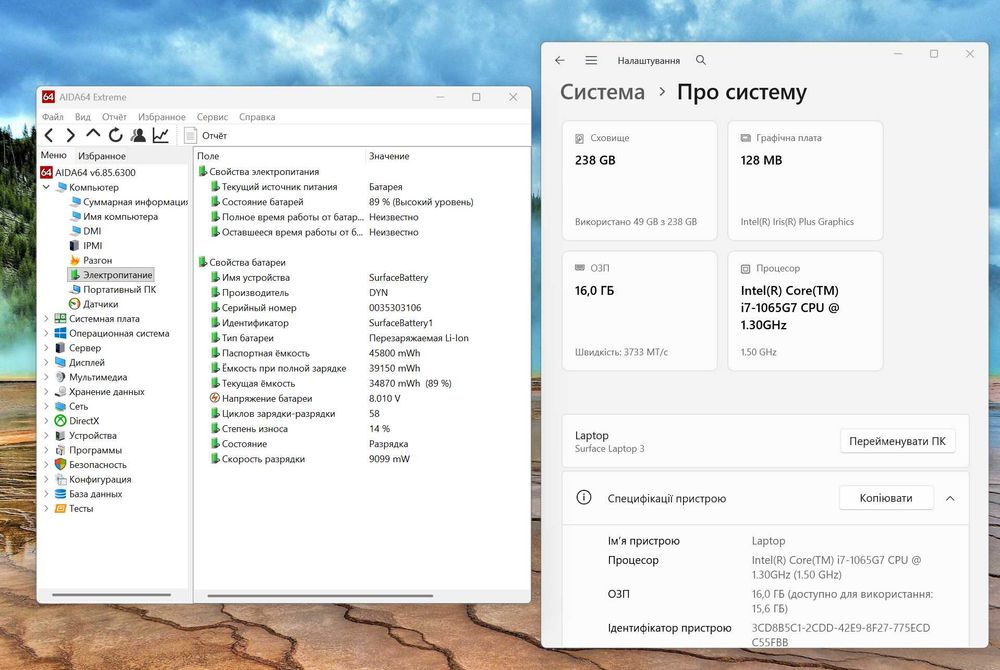Expand the Сервер node
This screenshot has width=1000, height=670.
[46, 348]
